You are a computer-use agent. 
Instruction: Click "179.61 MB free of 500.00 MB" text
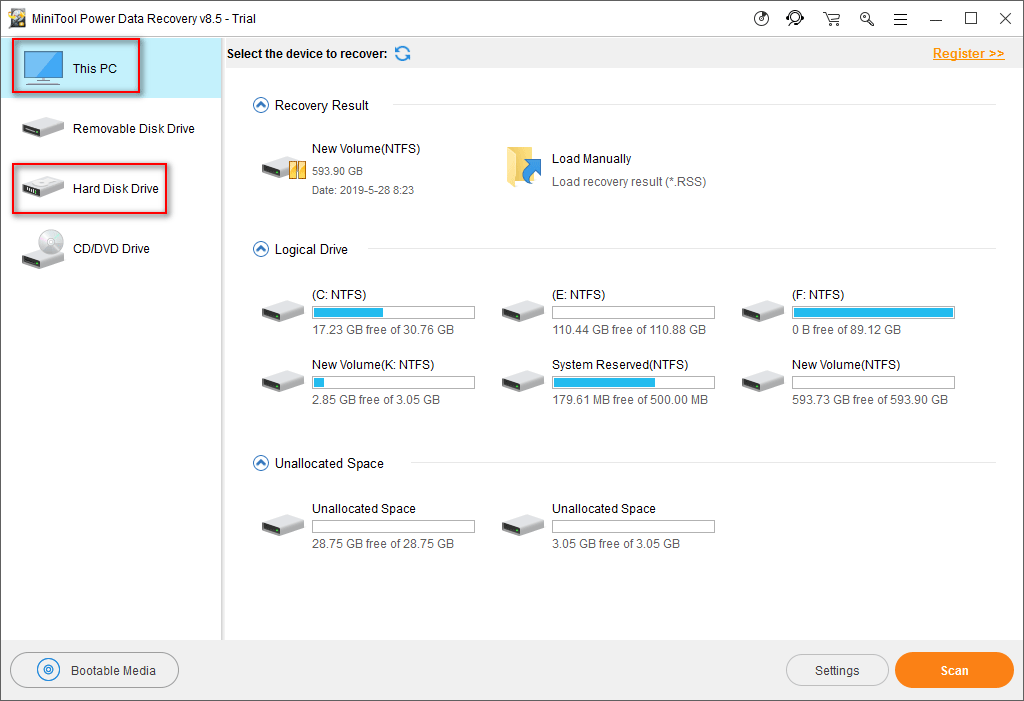pos(630,400)
